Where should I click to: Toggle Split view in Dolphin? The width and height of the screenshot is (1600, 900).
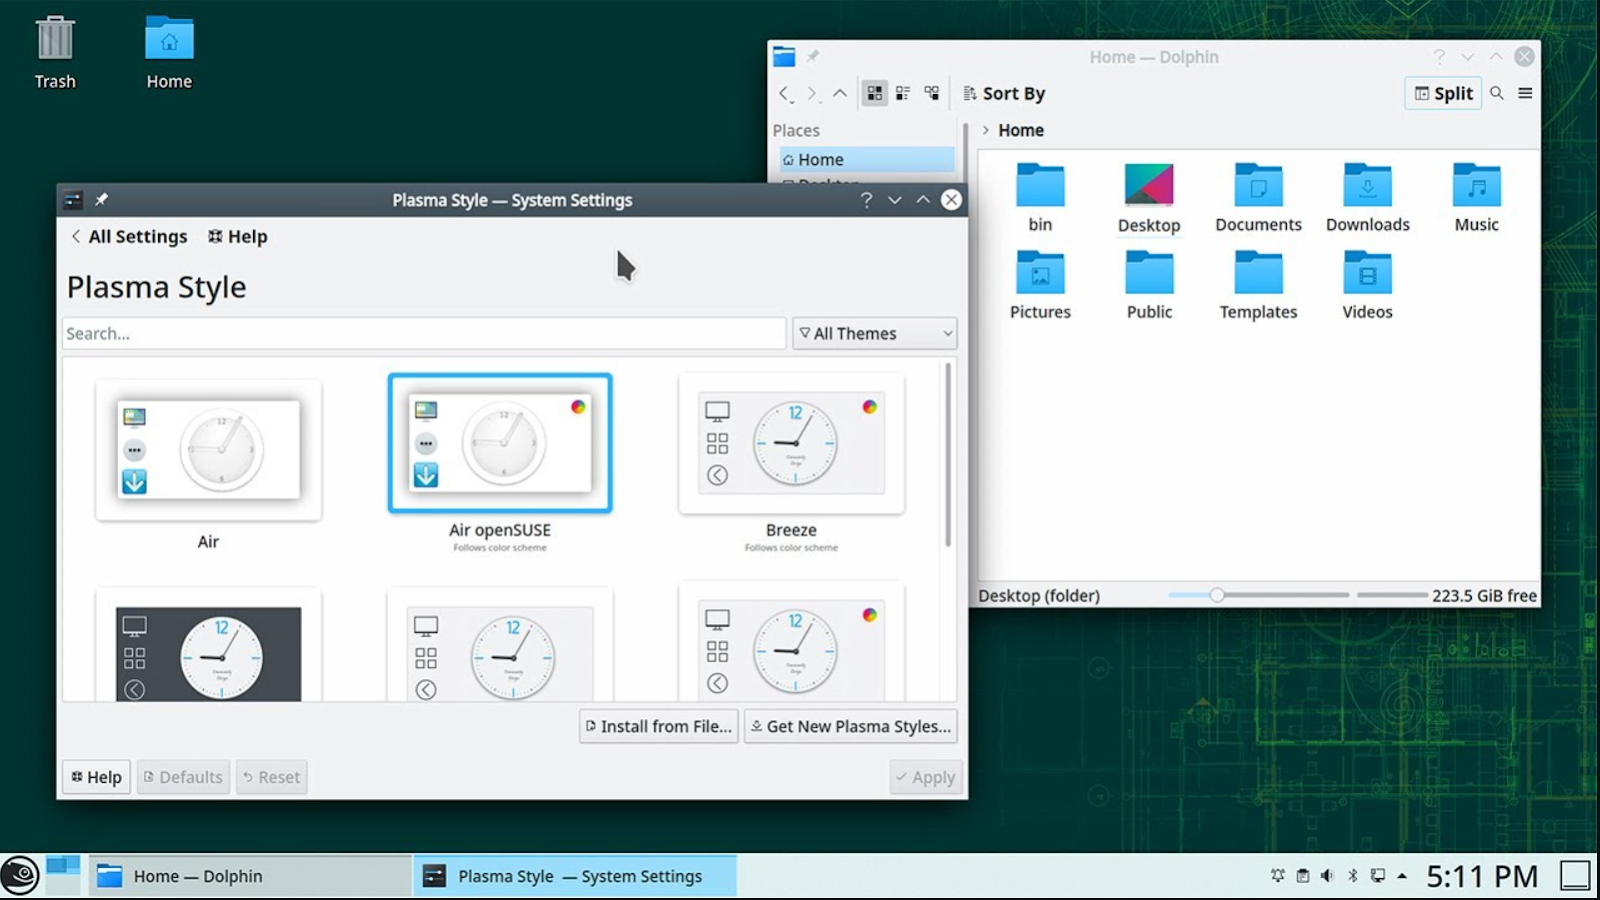coord(1443,93)
